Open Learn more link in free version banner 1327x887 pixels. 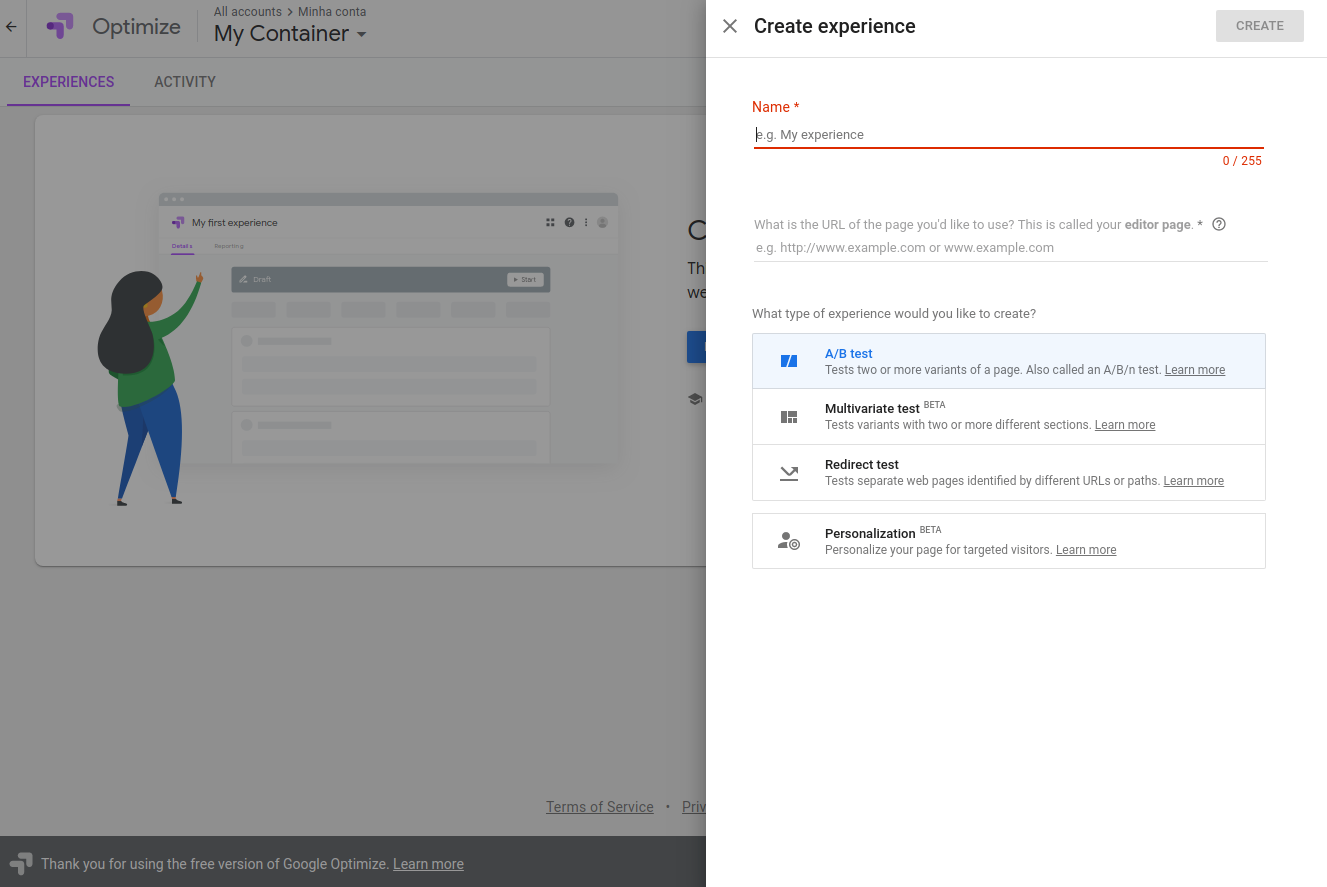(x=428, y=864)
